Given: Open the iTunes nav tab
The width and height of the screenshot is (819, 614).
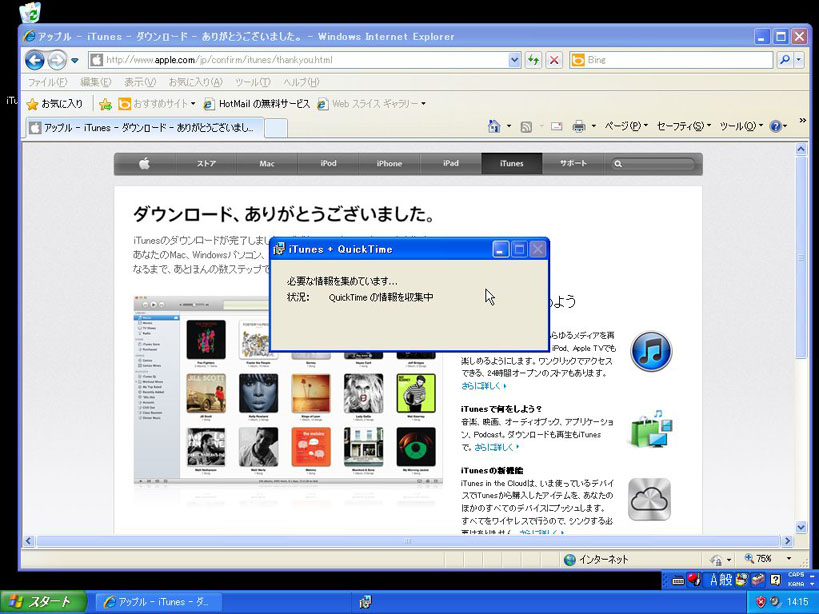Looking at the screenshot, I should tap(511, 163).
